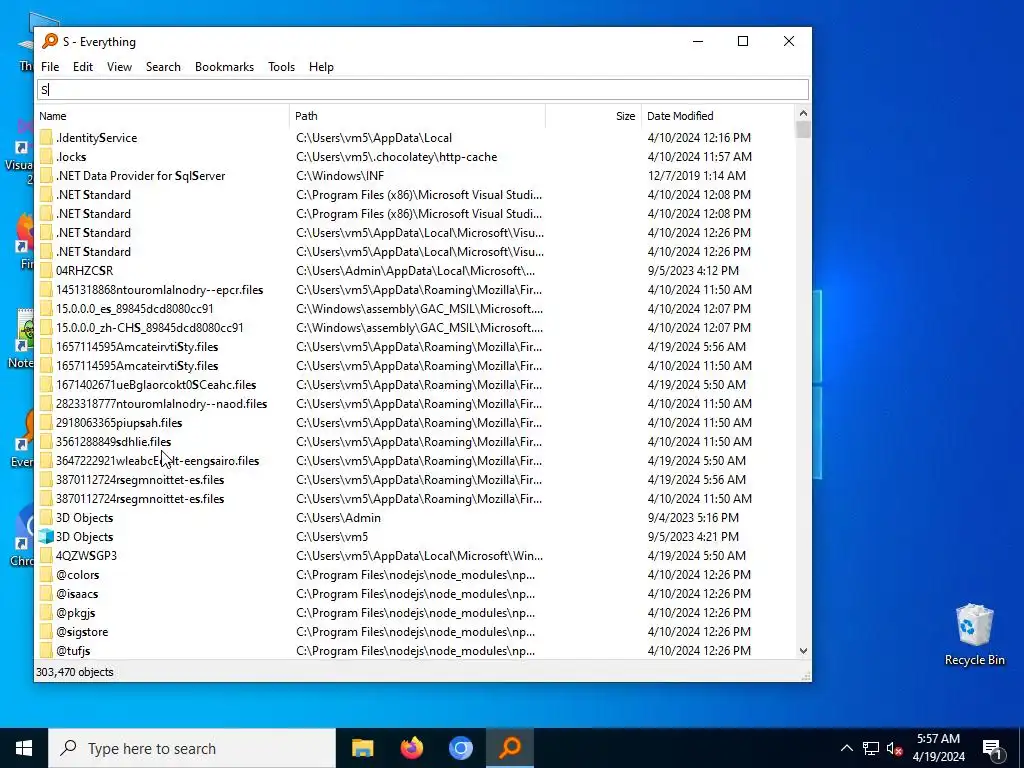Minimize the Everything window
Viewport: 1024px width, 768px height.
(x=698, y=41)
